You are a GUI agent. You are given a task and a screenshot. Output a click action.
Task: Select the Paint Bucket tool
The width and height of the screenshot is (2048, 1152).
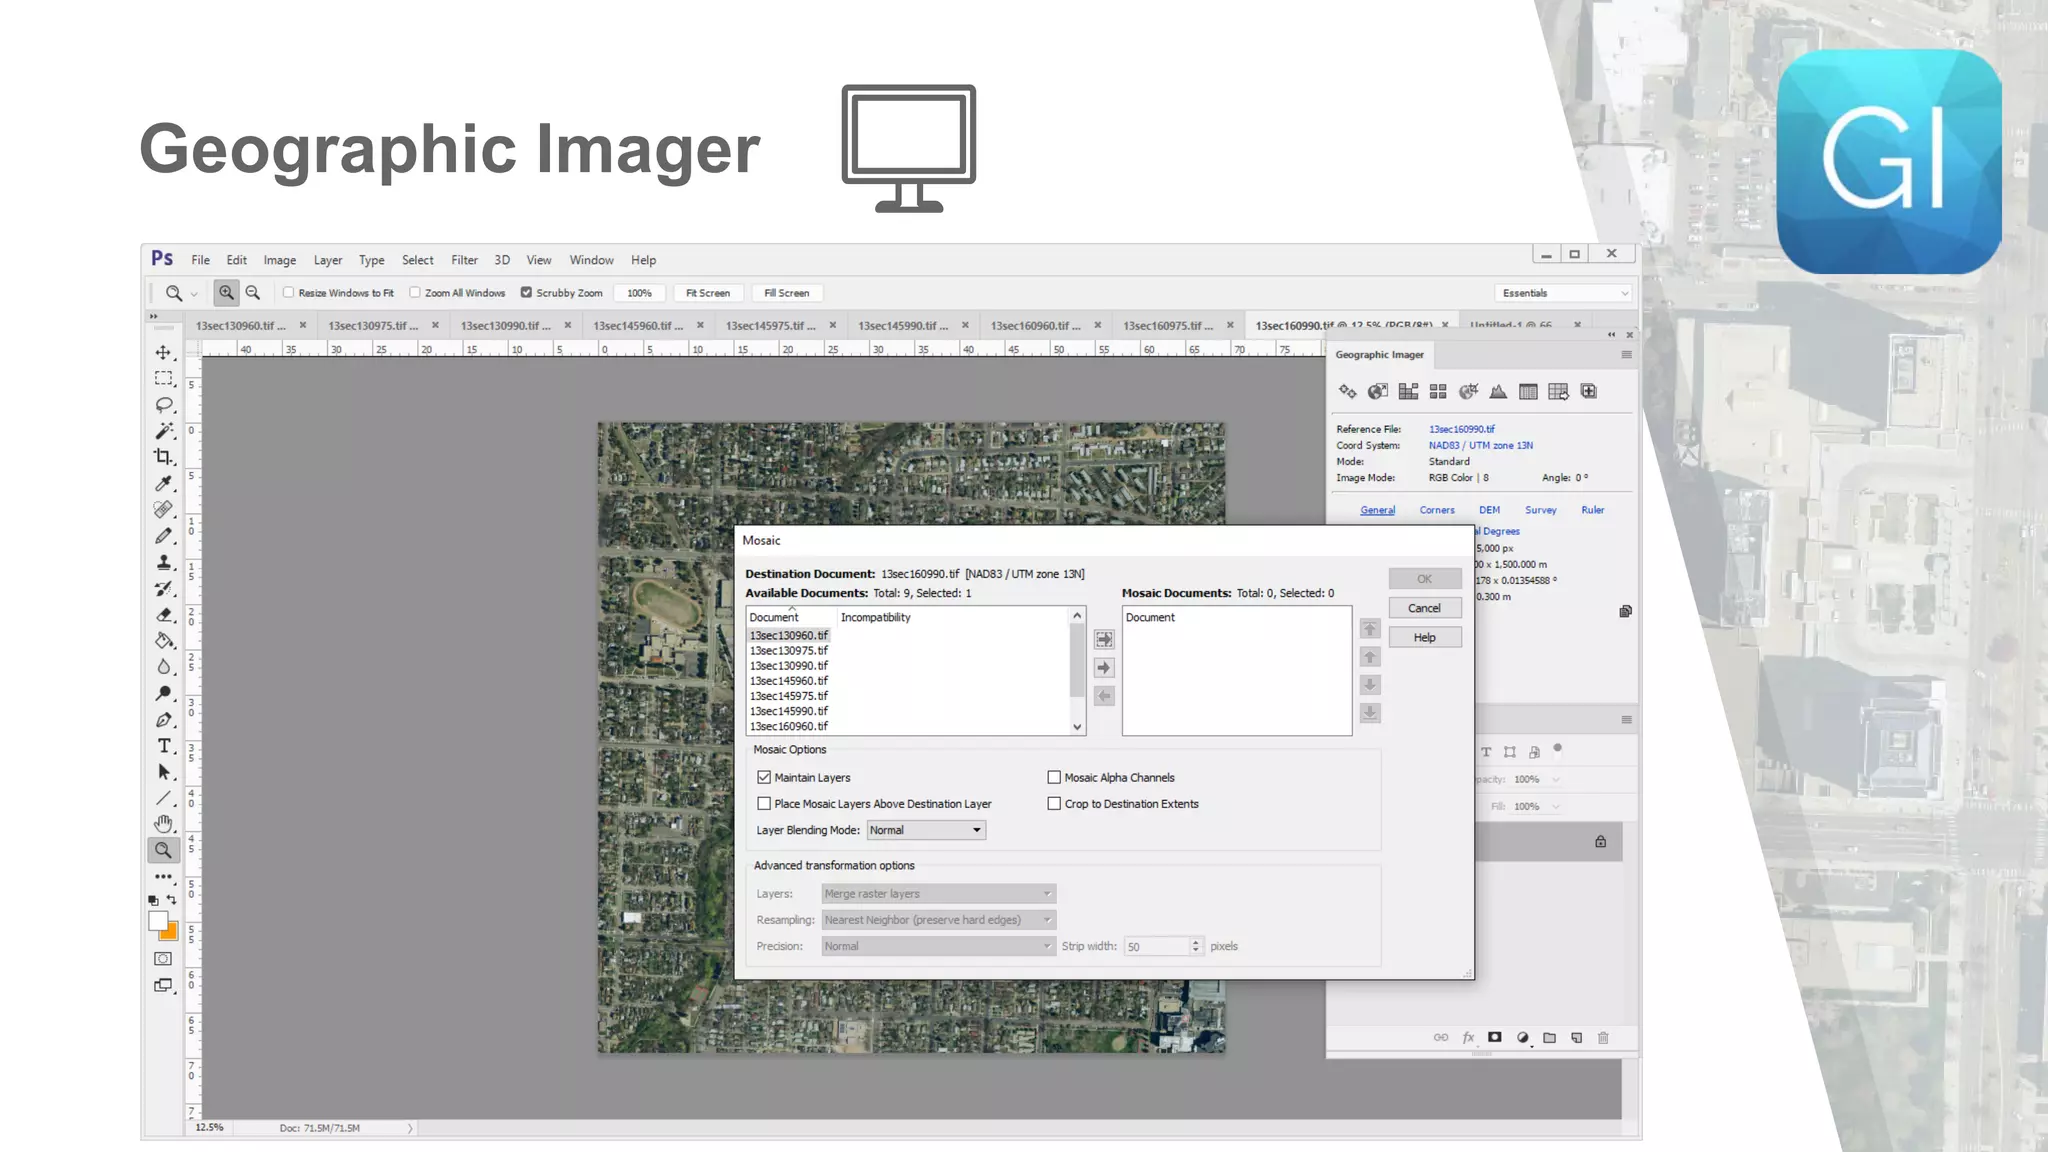point(163,641)
